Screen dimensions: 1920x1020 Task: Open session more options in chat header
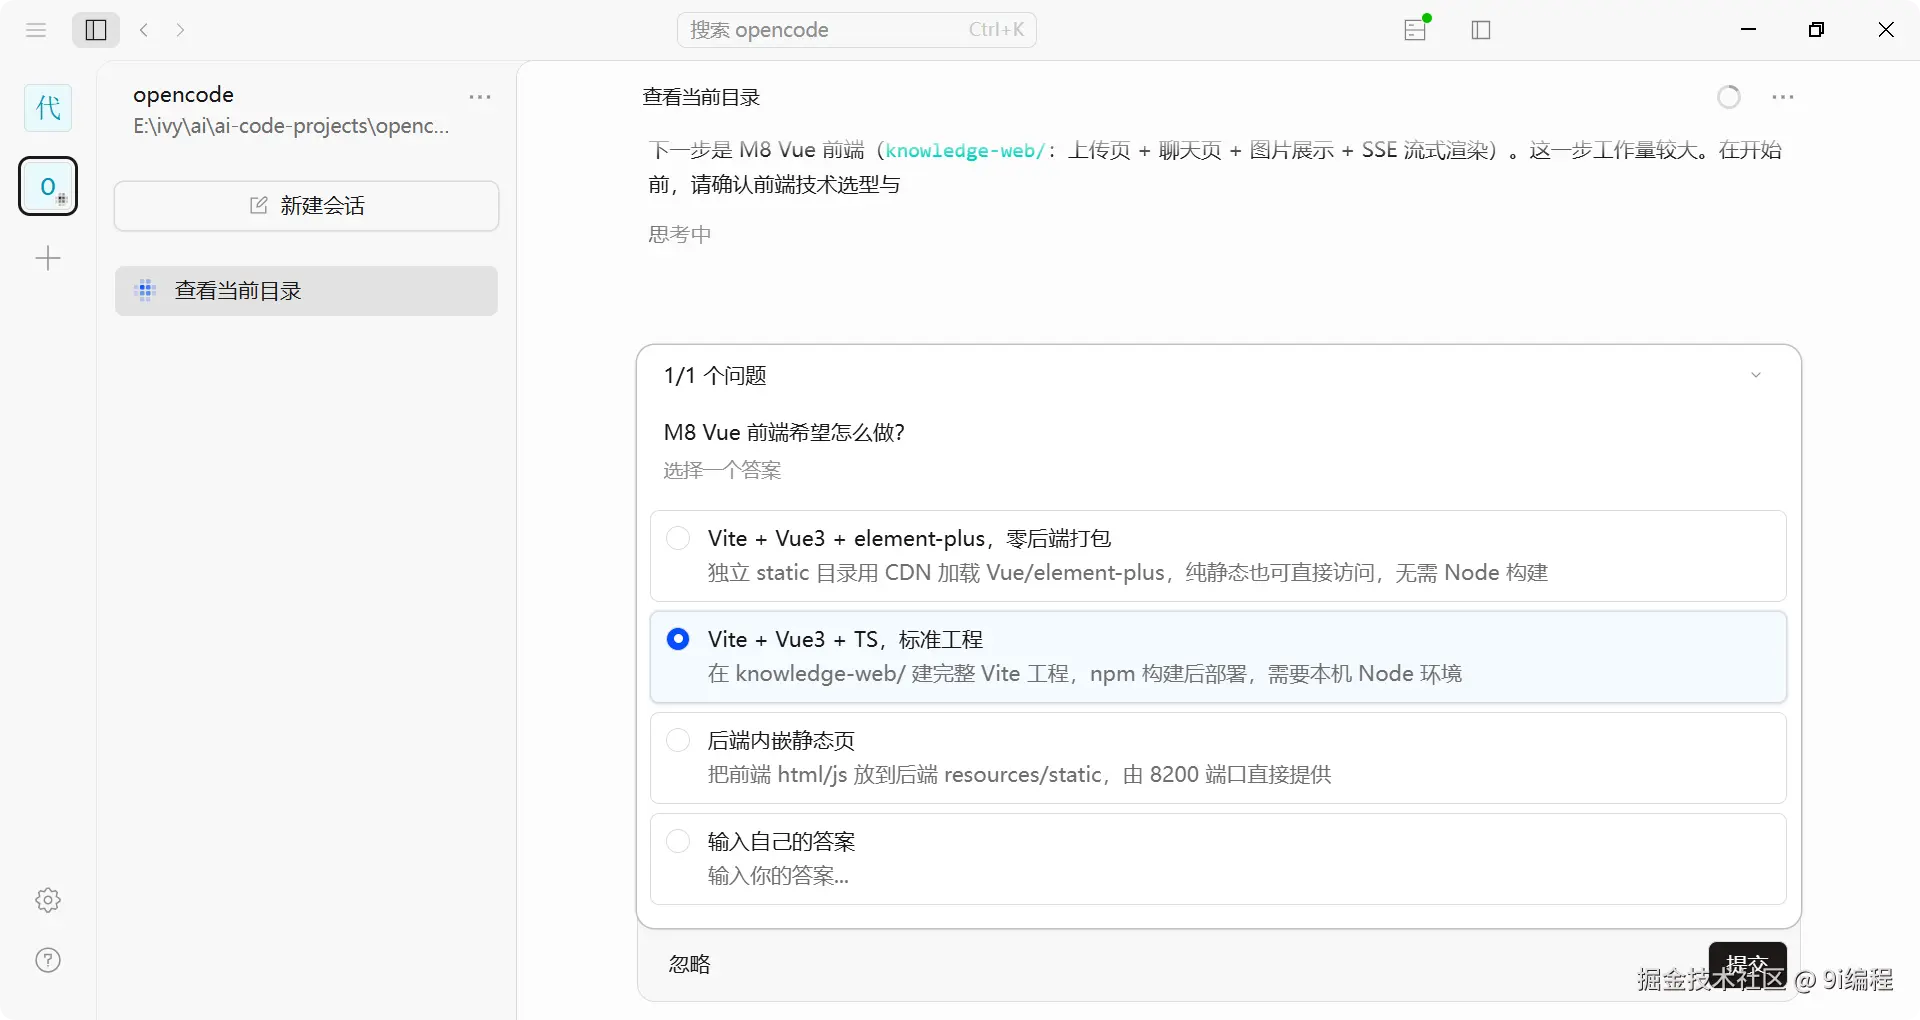[x=1783, y=97]
